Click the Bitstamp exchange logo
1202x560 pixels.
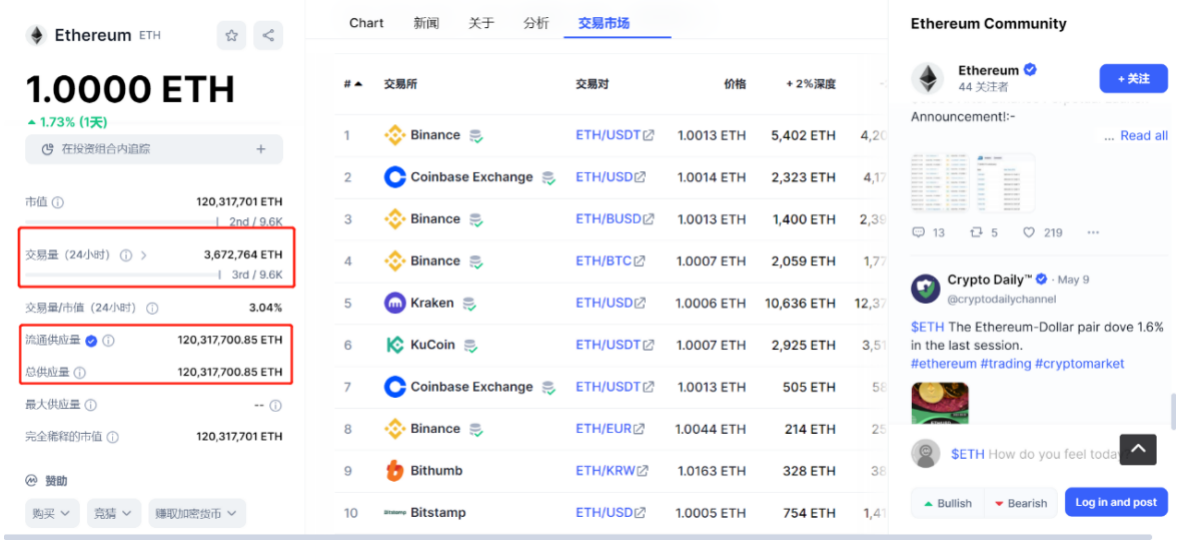tap(394, 513)
